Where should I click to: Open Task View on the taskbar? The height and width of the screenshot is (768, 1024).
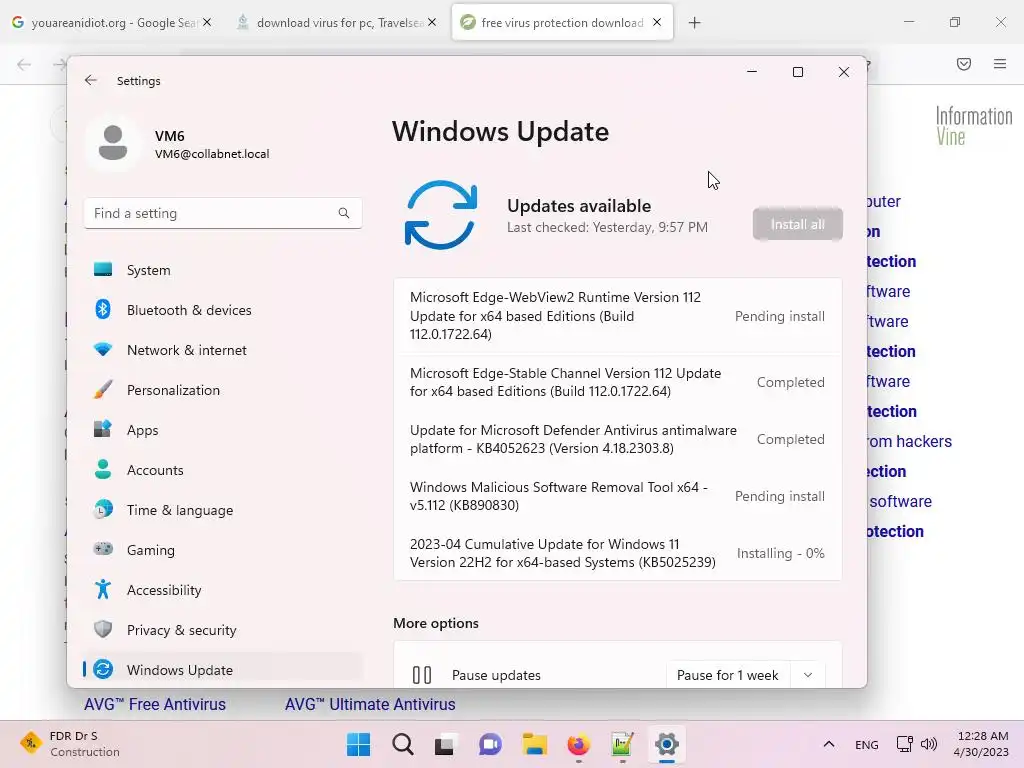point(445,744)
